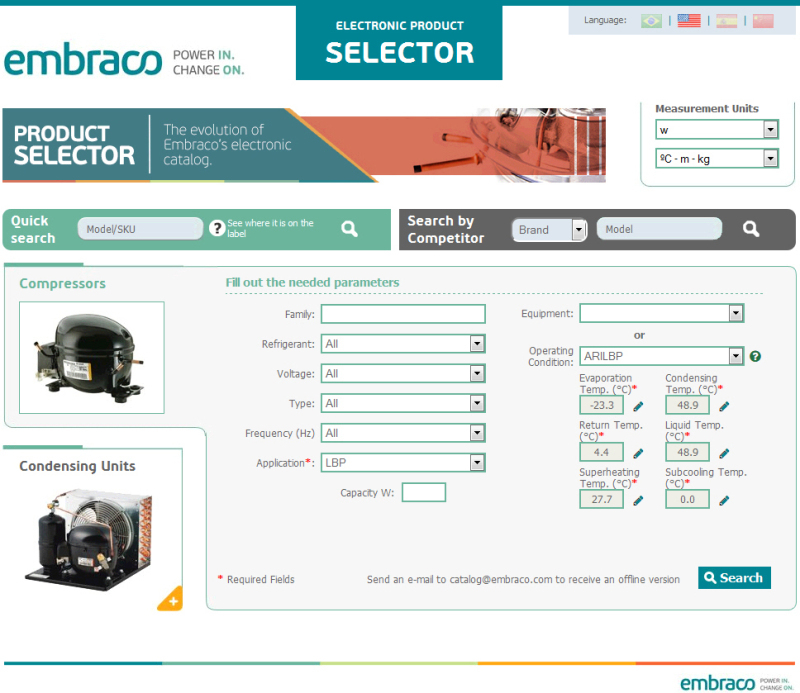The height and width of the screenshot is (693, 800).
Task: Click the embraco logo at top
Action: [83, 60]
